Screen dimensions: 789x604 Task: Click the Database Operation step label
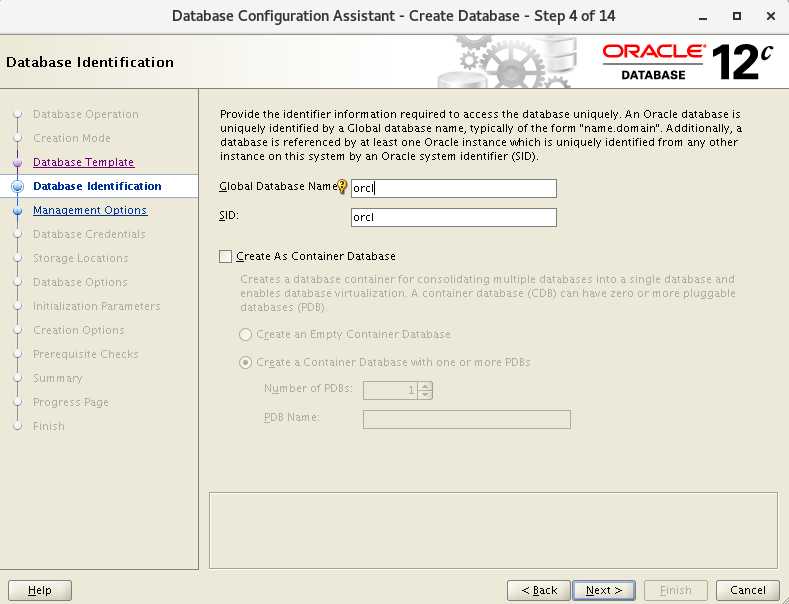click(86, 114)
